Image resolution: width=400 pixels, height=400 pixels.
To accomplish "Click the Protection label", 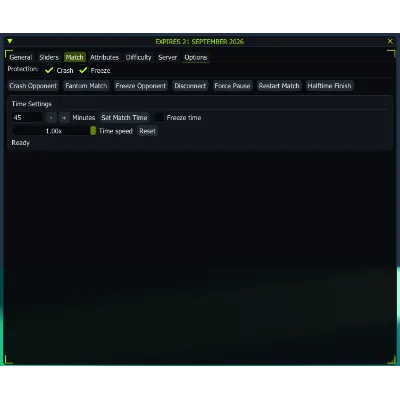I will tap(23, 69).
